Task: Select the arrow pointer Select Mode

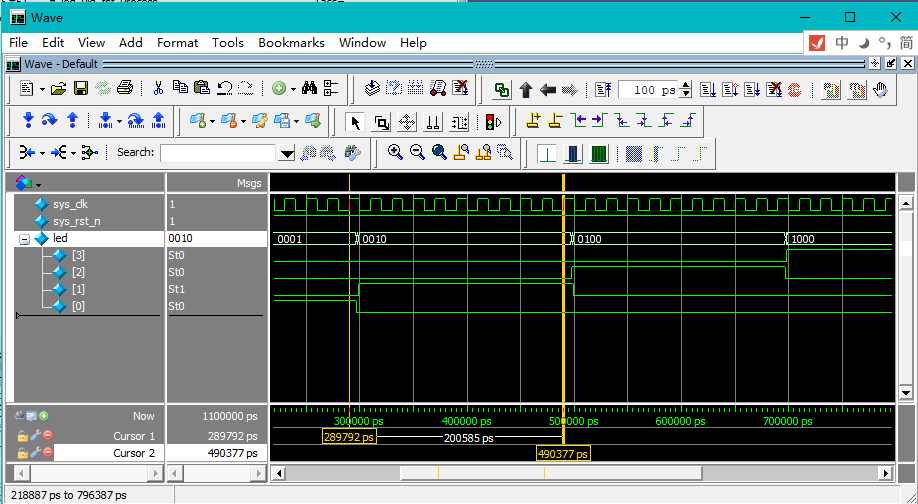Action: pyautogui.click(x=355, y=122)
